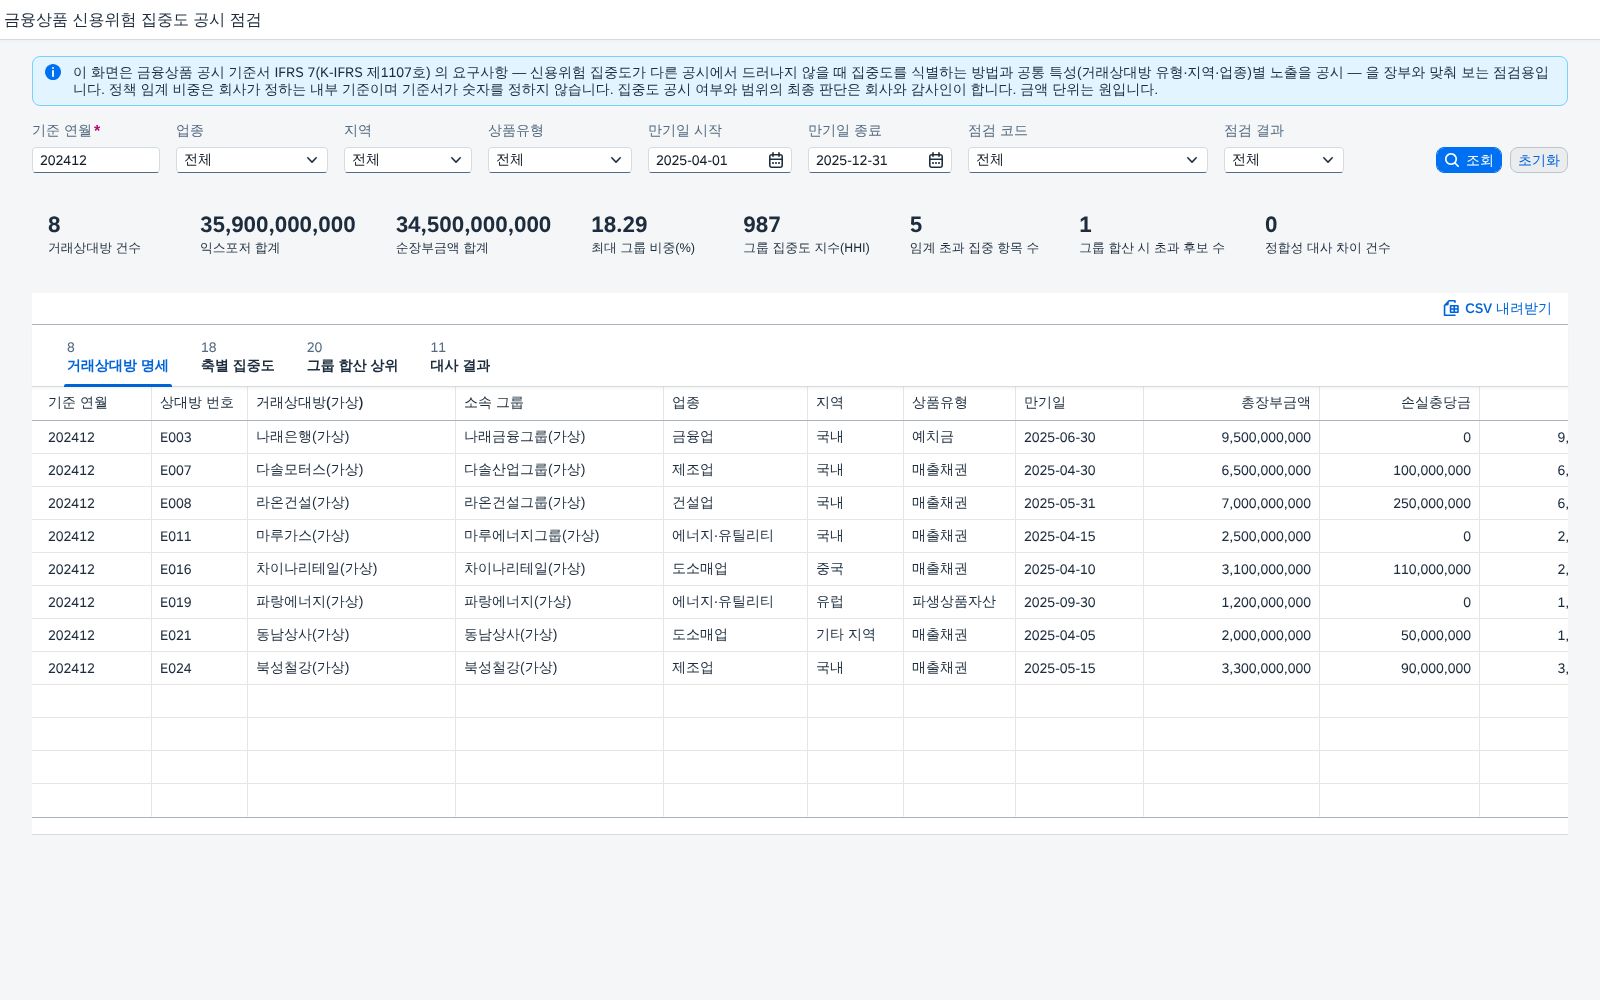Click the 최대 그룹 비중(%) value 18.29
Screen dimensions: 1600x1000
pyautogui.click(x=619, y=225)
